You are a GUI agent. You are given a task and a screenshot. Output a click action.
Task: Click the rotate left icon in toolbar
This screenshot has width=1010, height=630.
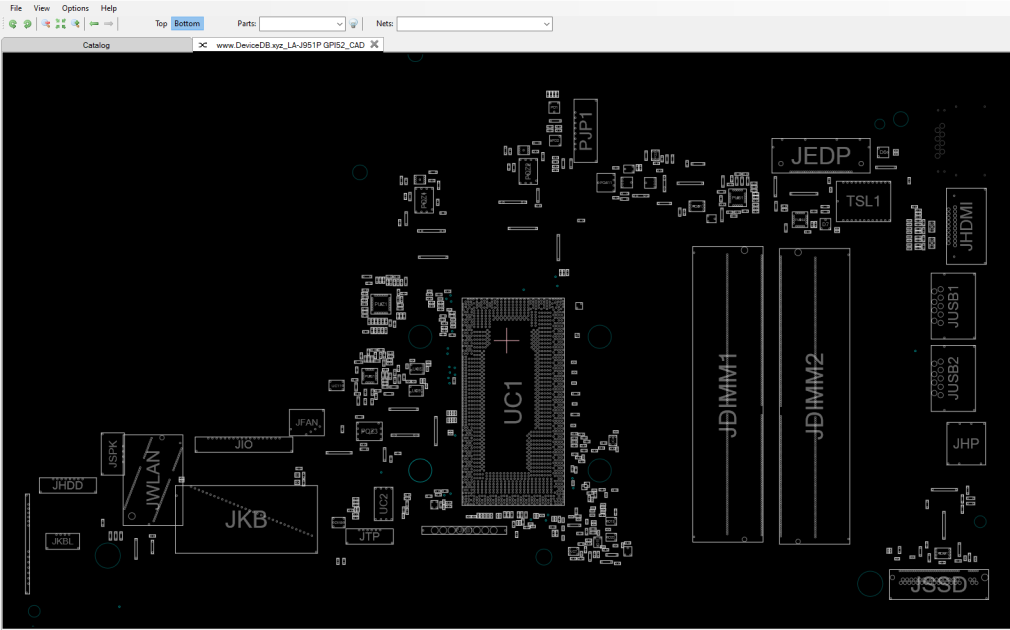(12, 24)
